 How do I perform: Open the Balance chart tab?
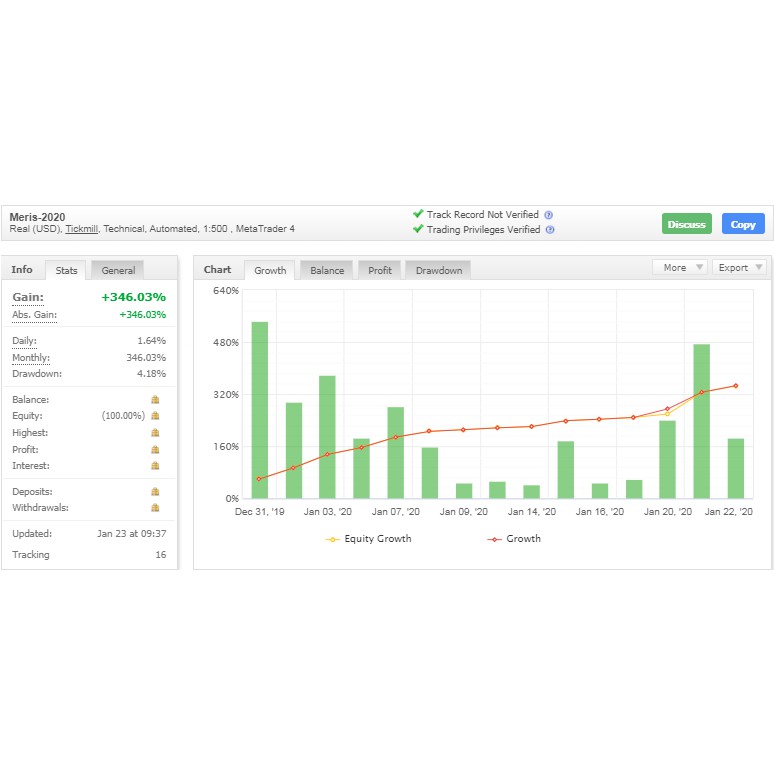(x=327, y=271)
